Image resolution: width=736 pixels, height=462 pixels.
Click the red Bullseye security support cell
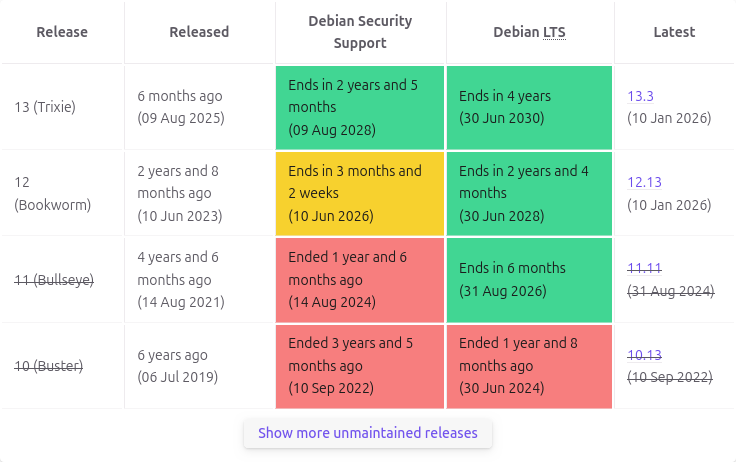[x=360, y=279]
